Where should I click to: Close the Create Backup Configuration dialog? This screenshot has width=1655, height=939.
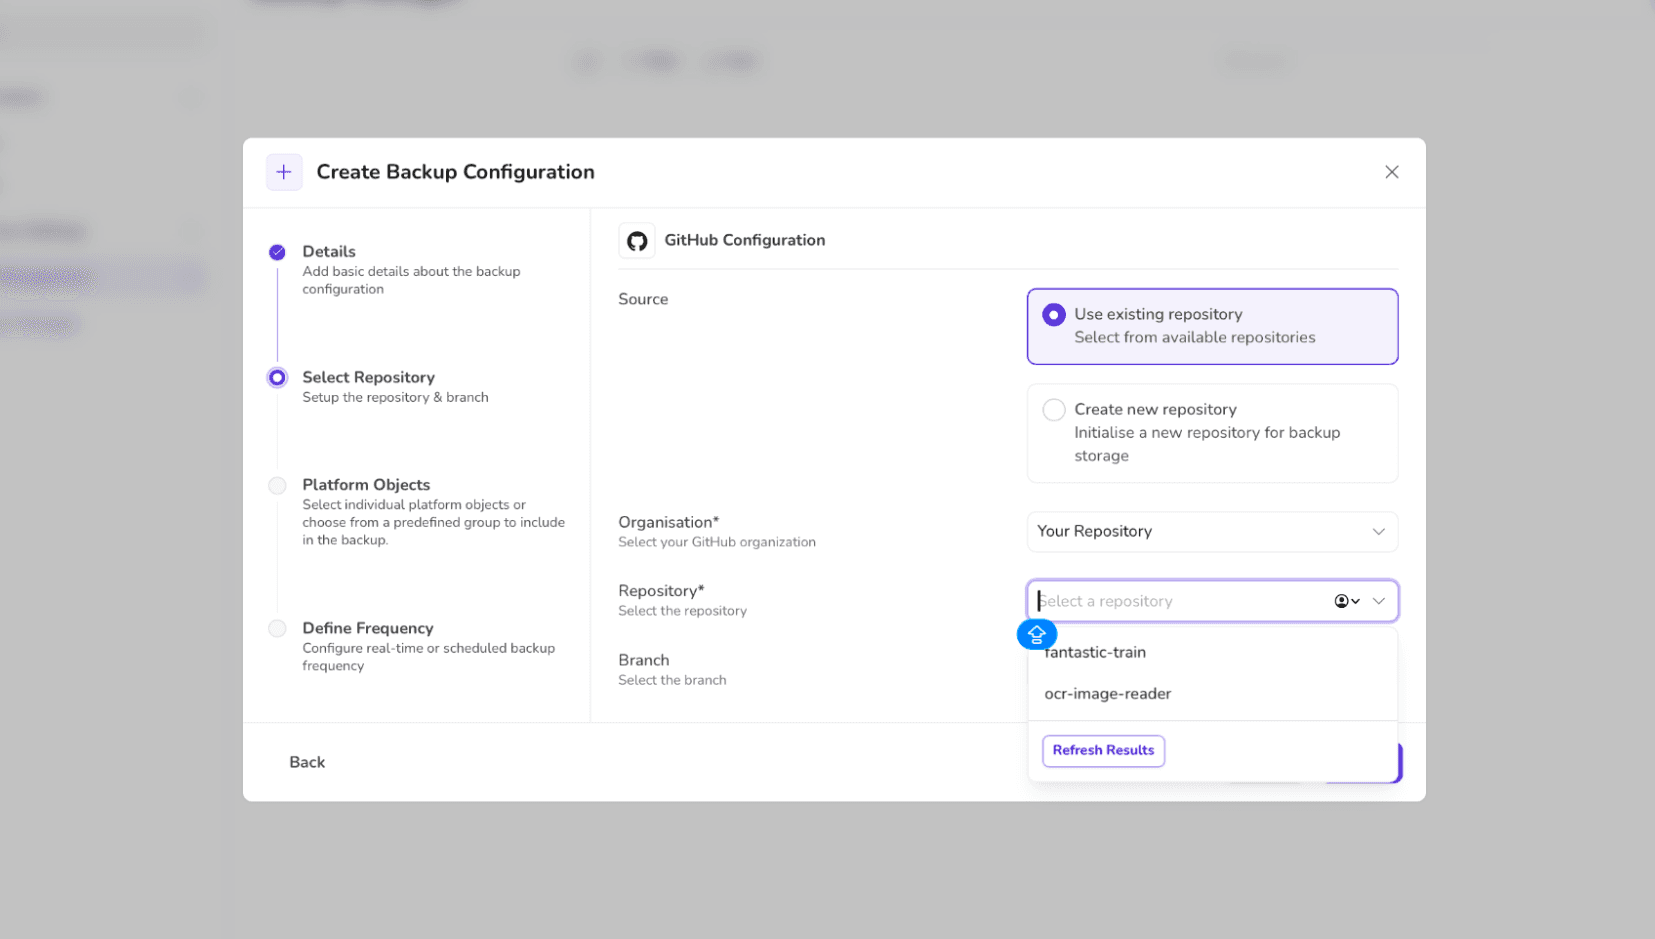click(x=1391, y=172)
